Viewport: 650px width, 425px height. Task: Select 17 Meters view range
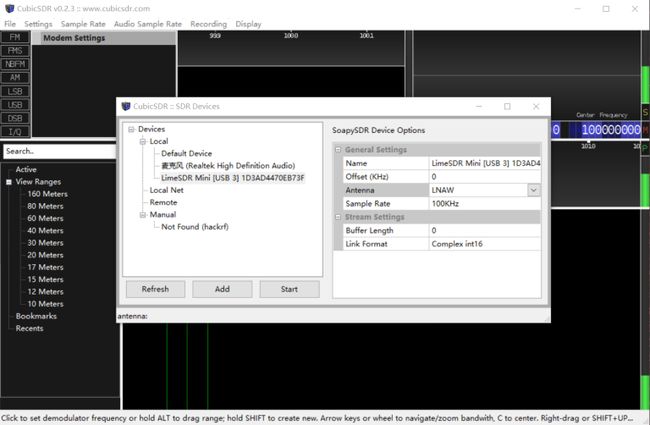coord(45,267)
